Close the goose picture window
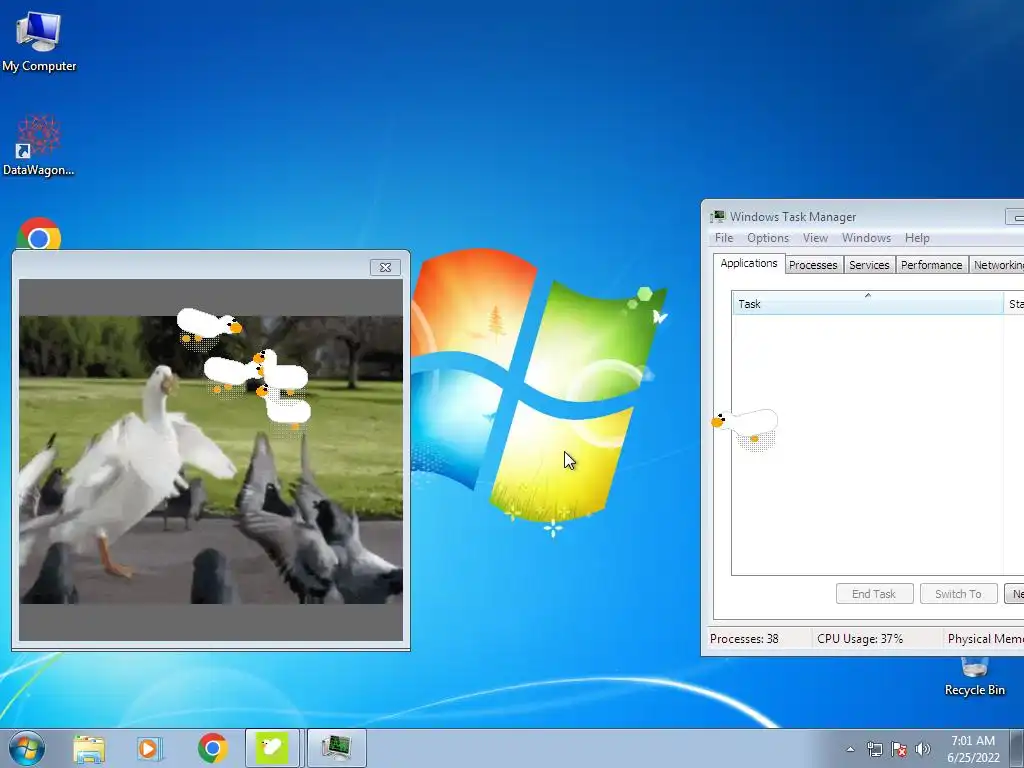Screen dimensions: 1024x768 385,267
